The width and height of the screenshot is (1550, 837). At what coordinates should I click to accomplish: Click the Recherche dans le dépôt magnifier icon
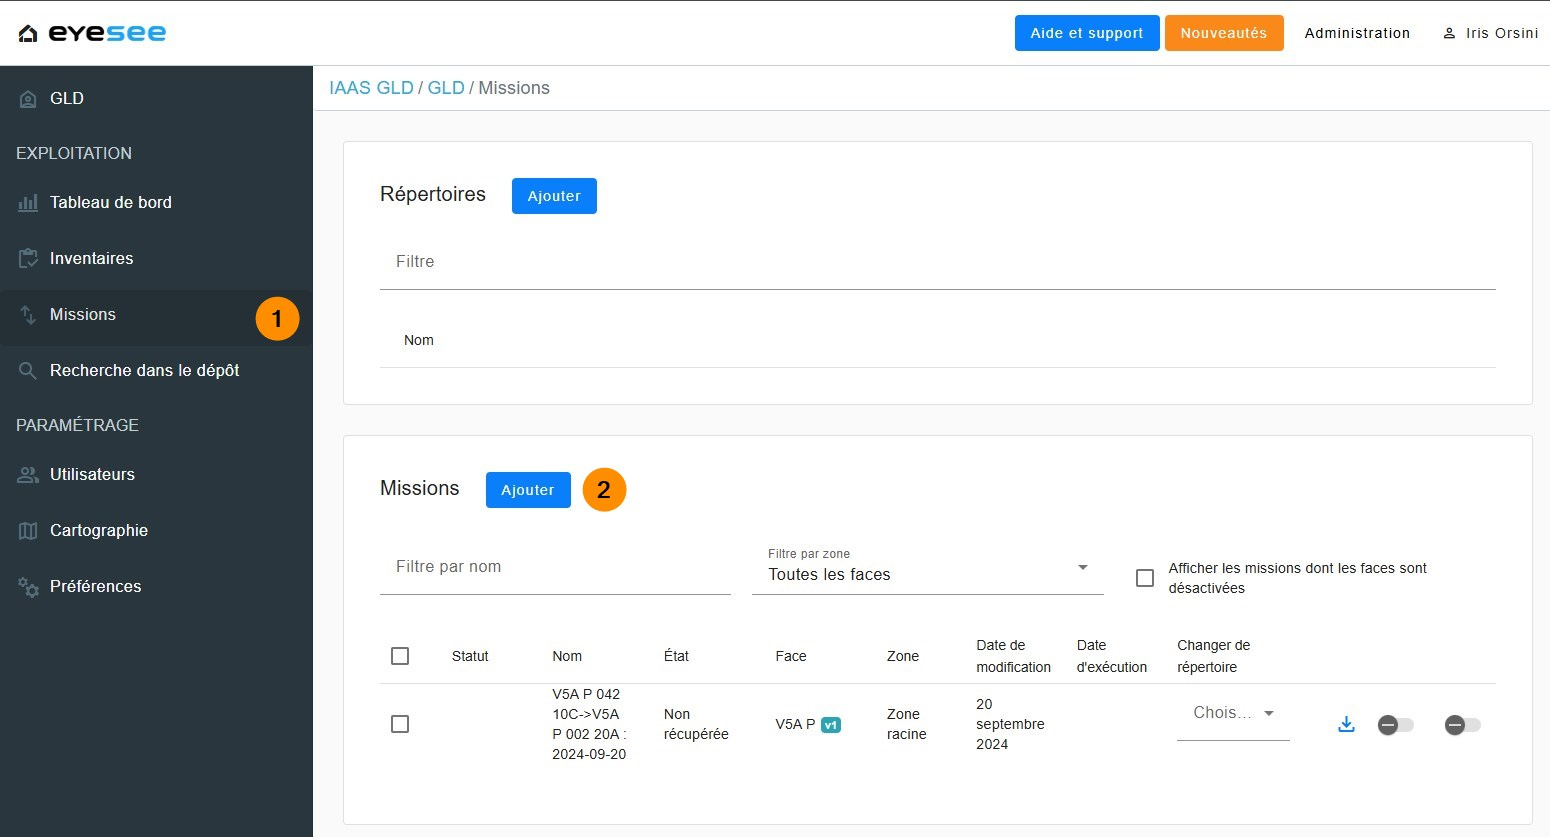coord(28,371)
